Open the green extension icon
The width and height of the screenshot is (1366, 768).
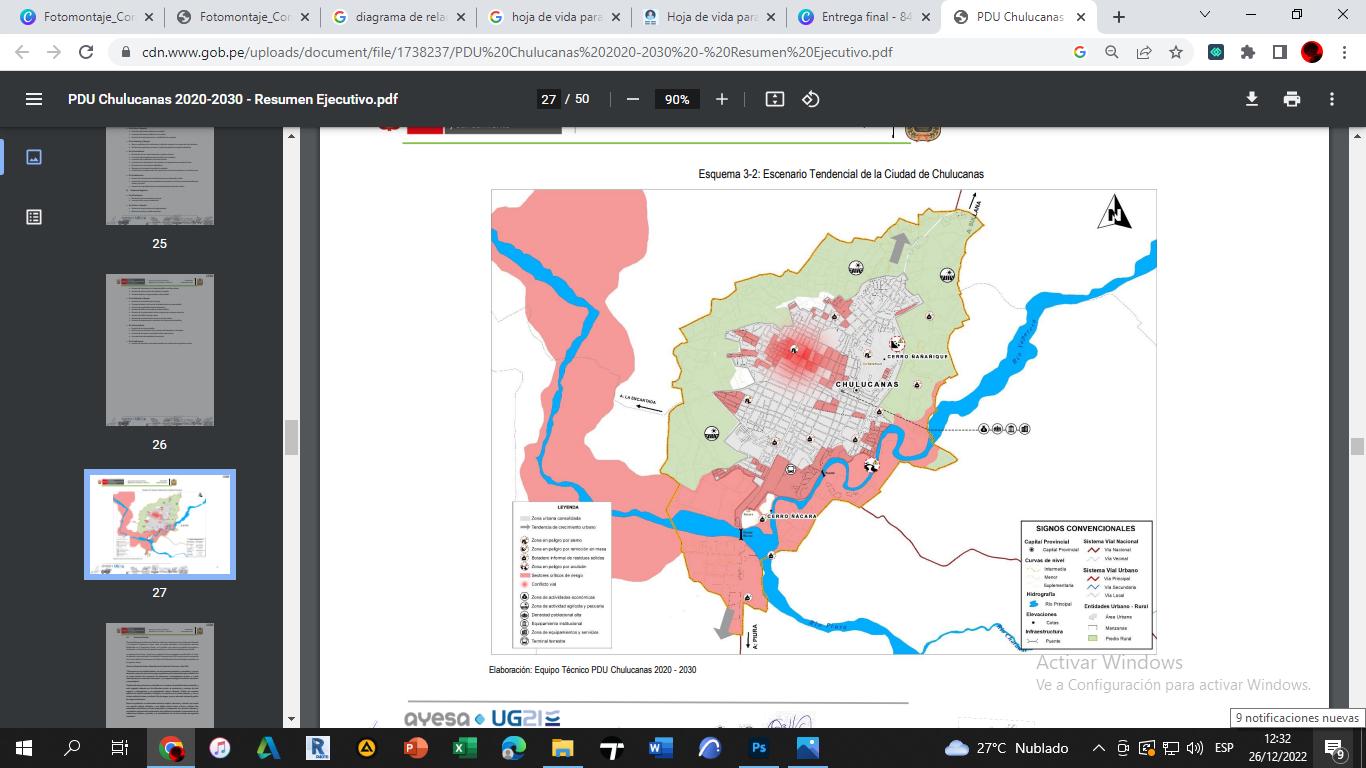[1216, 52]
